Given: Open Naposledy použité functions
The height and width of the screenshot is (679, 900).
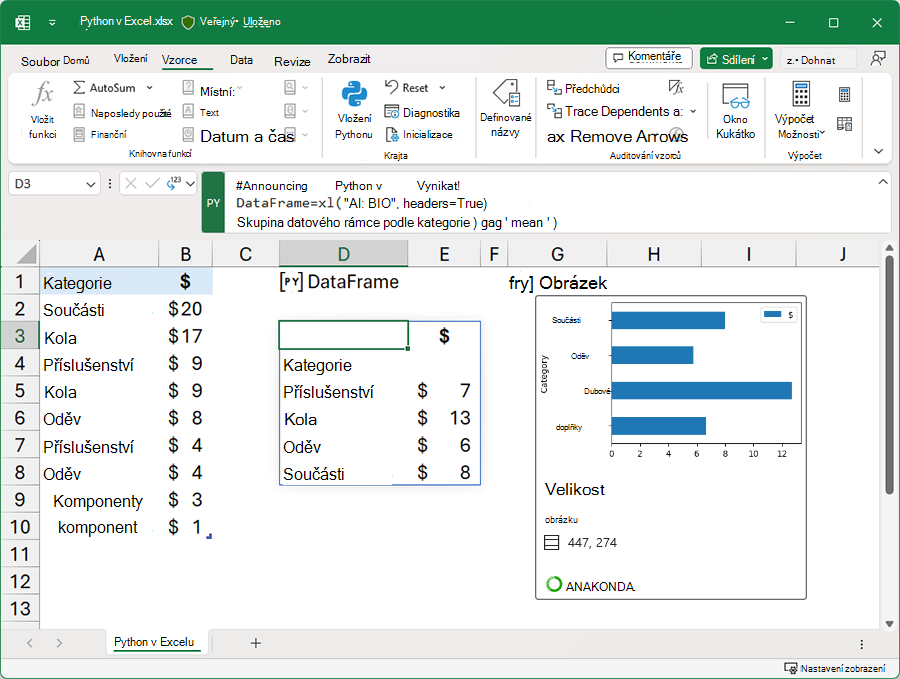Looking at the screenshot, I should tap(122, 112).
